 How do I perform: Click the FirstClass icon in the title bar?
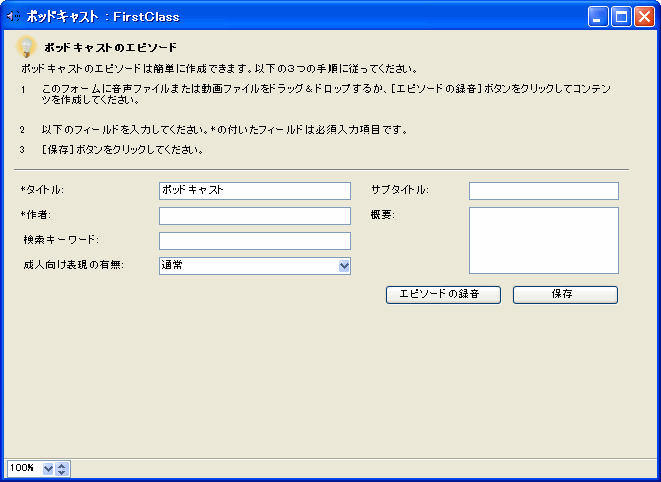pos(13,16)
